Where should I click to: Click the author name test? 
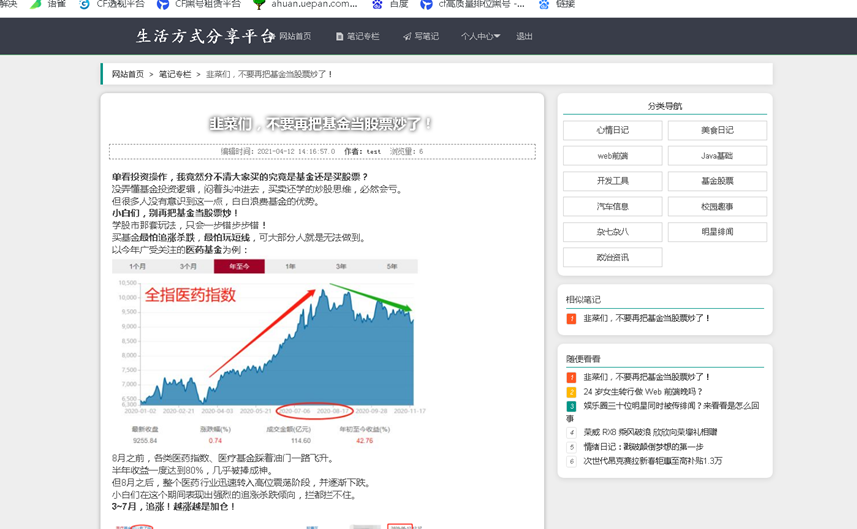point(374,151)
